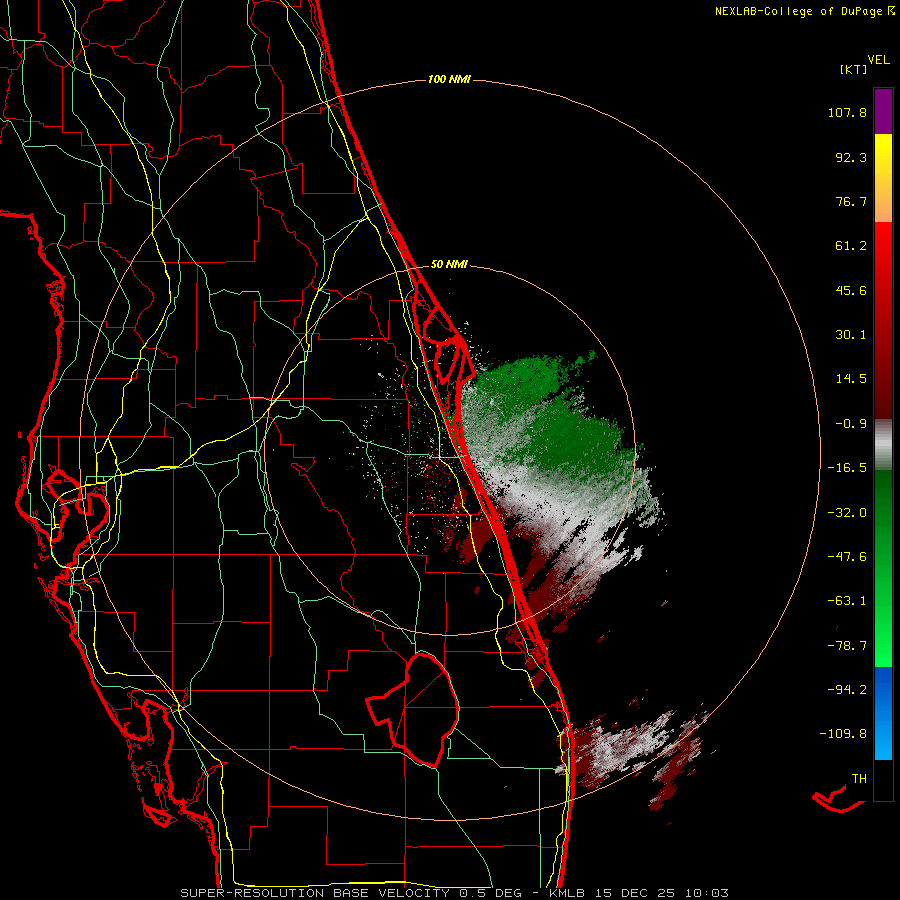Click the -63.1 velocity scale value
This screenshot has width=900, height=900.
click(x=847, y=600)
